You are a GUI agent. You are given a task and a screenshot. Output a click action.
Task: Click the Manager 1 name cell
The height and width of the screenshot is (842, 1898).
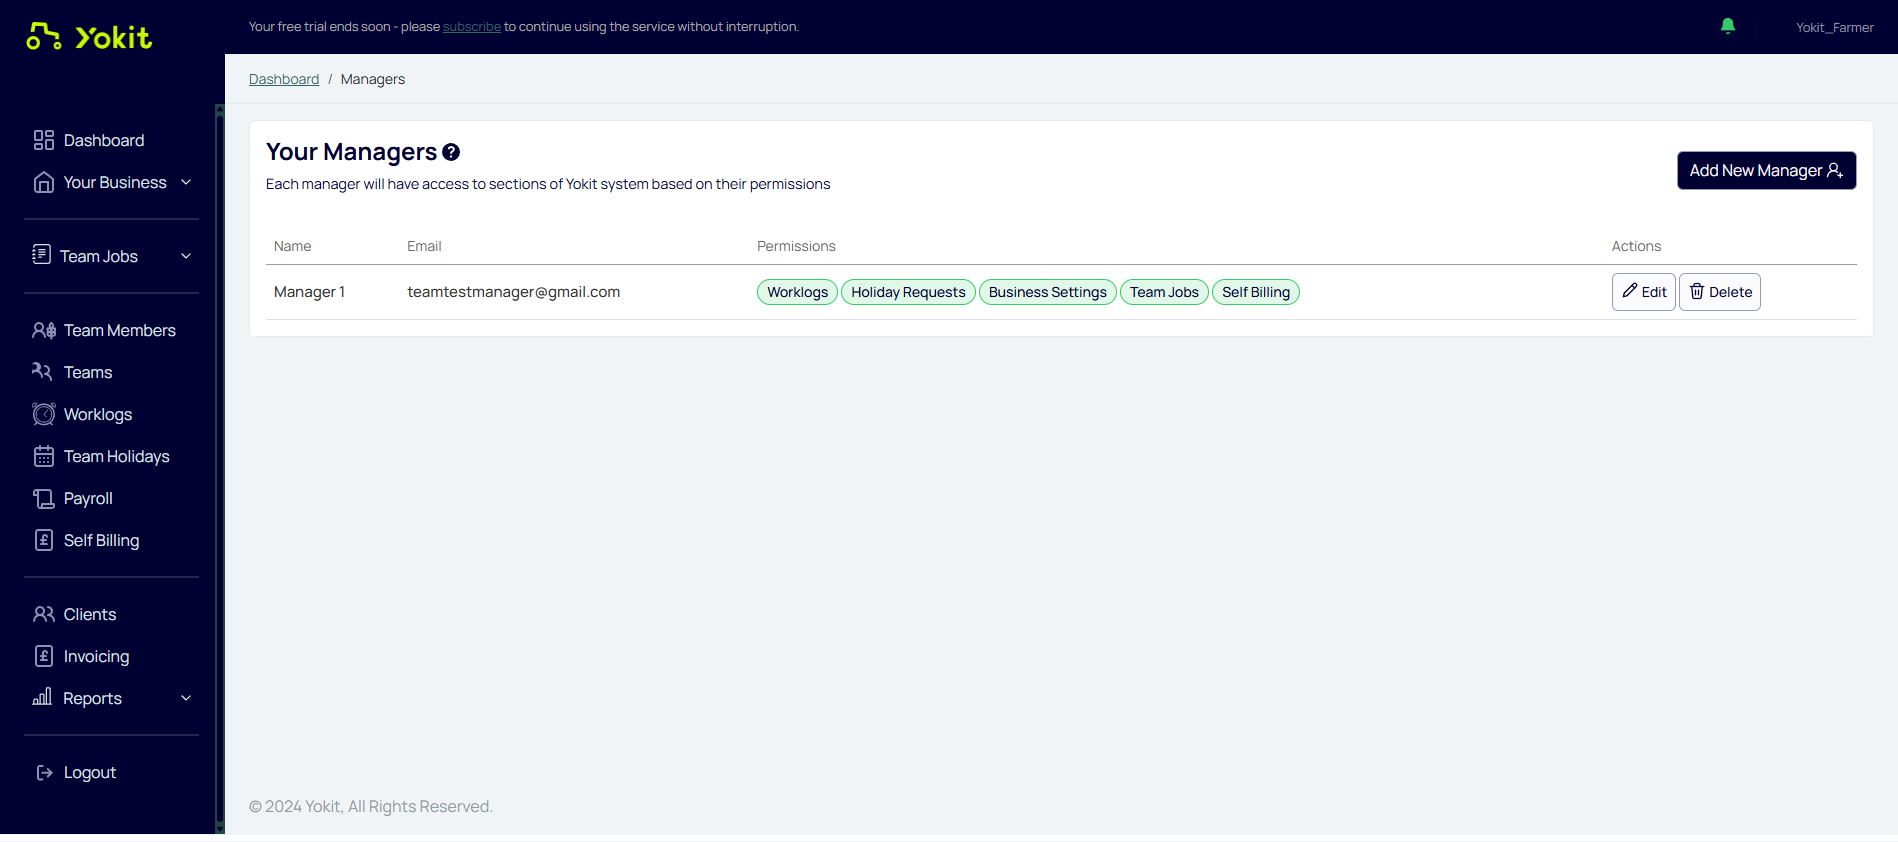(x=309, y=292)
